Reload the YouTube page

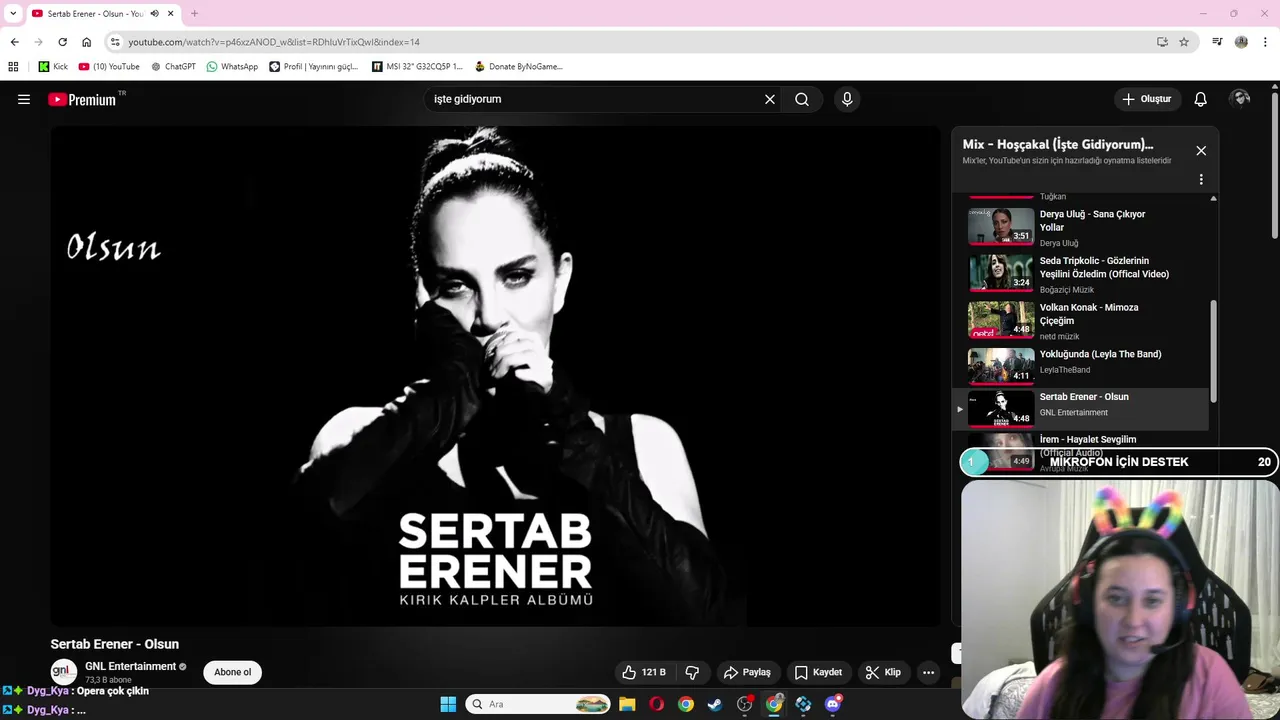click(62, 42)
